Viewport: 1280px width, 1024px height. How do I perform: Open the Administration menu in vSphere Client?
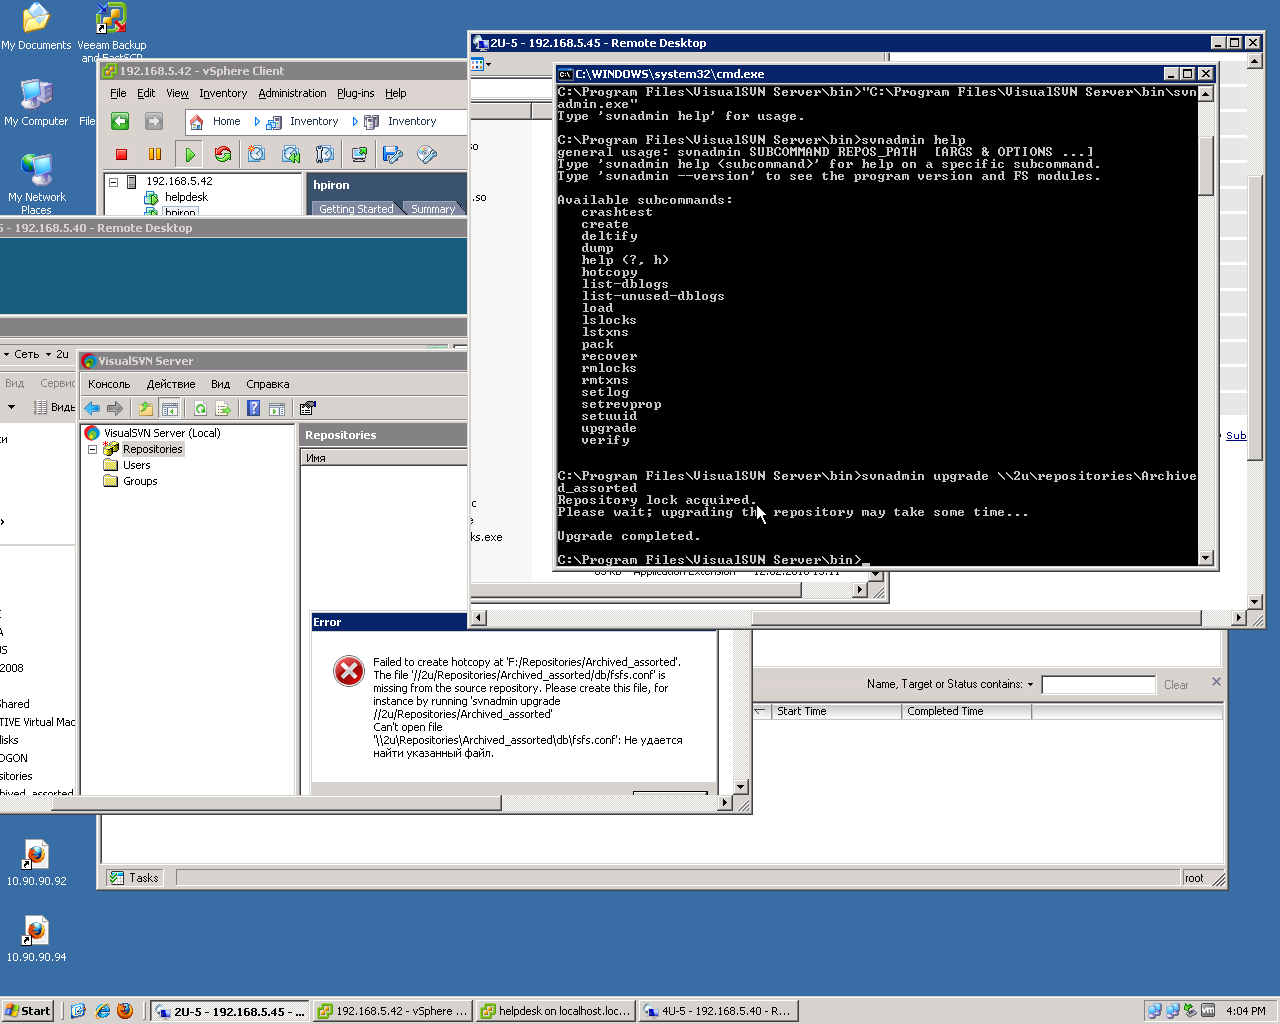point(292,93)
